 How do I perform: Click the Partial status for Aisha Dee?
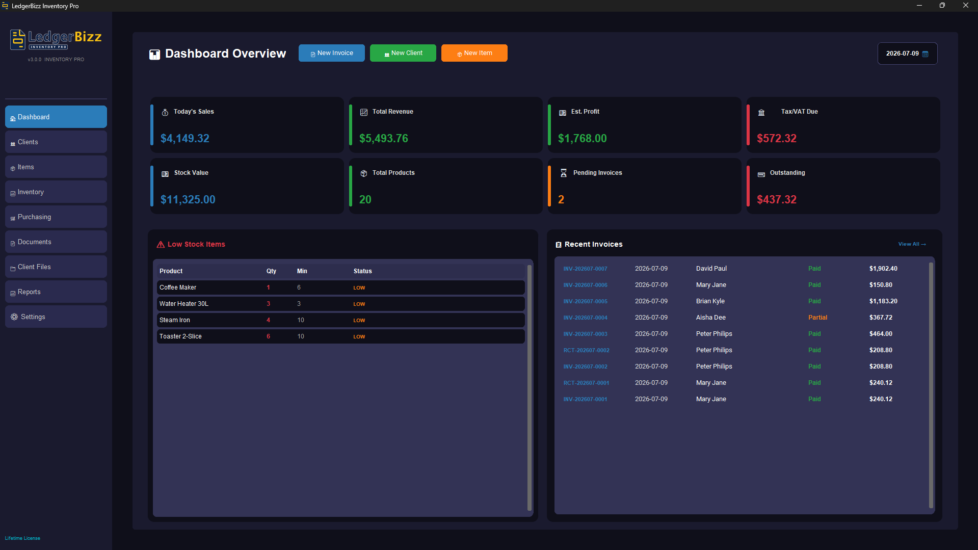click(818, 317)
